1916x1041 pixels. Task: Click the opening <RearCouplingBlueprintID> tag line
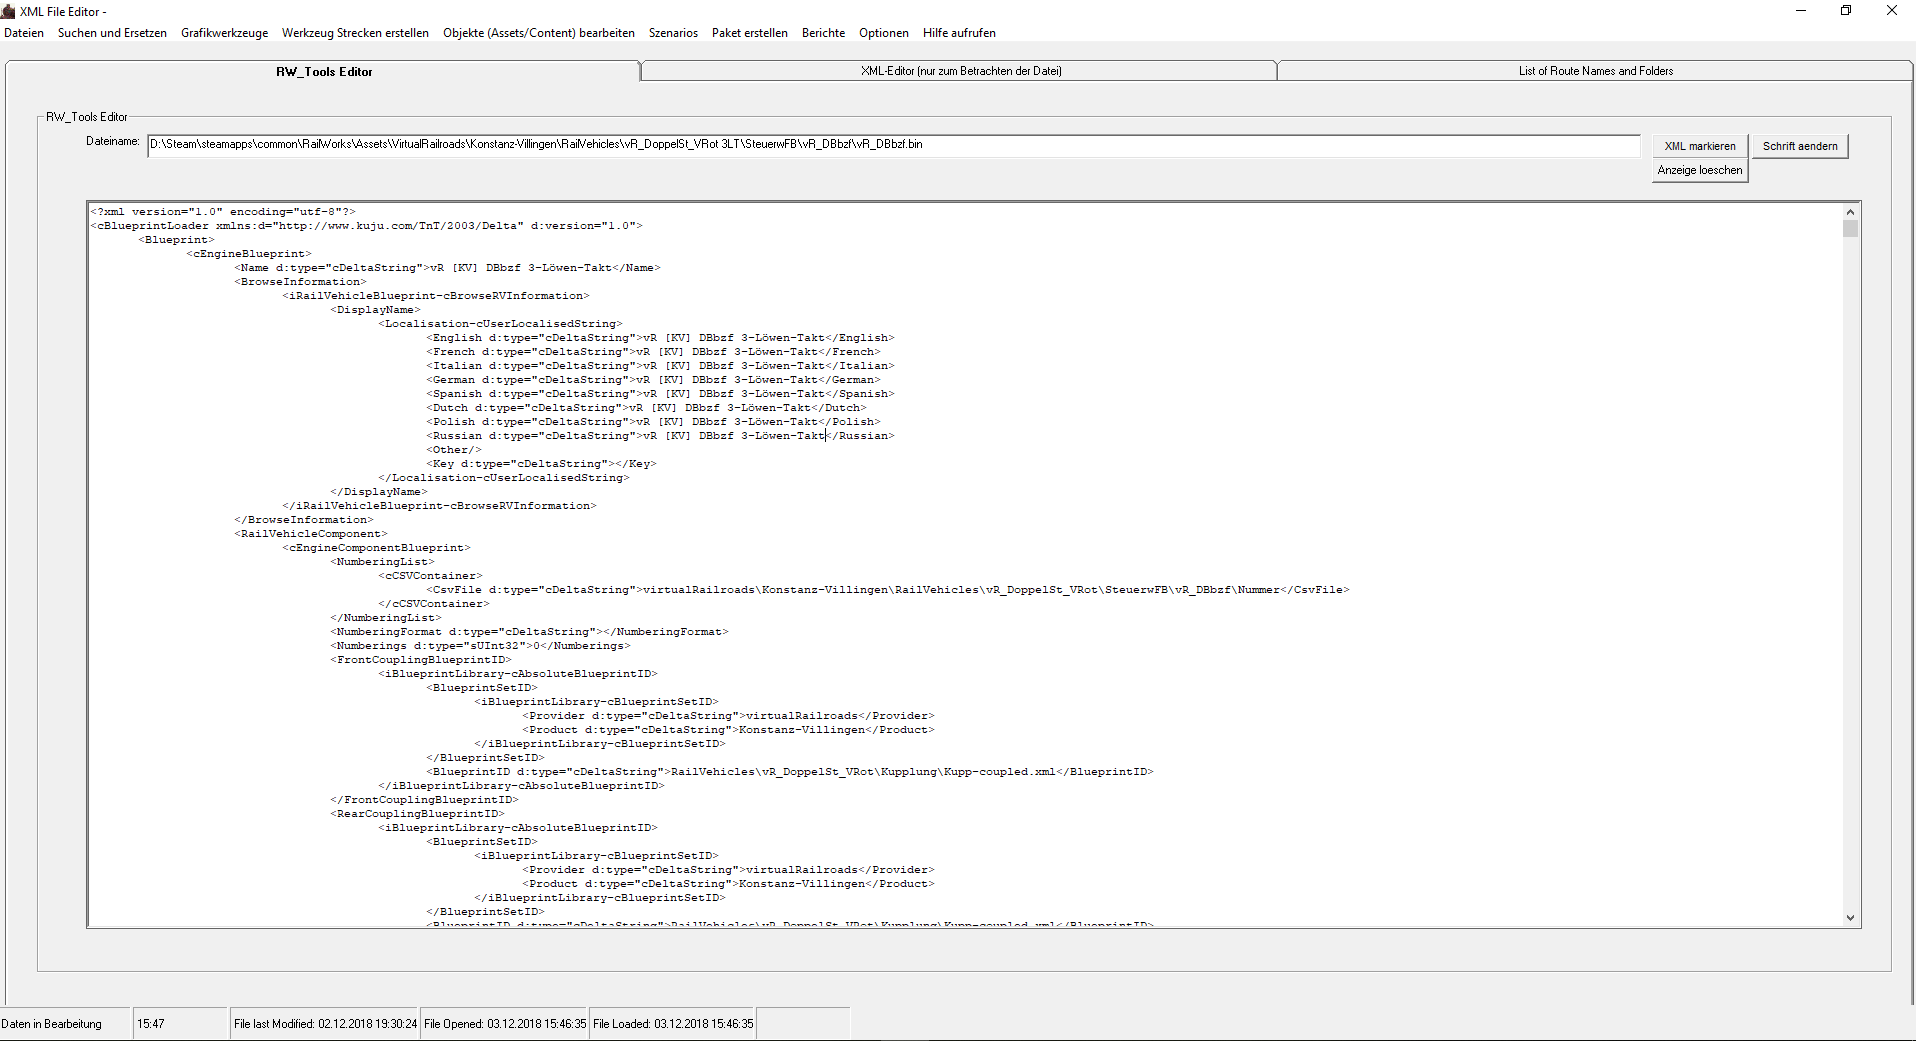click(418, 814)
